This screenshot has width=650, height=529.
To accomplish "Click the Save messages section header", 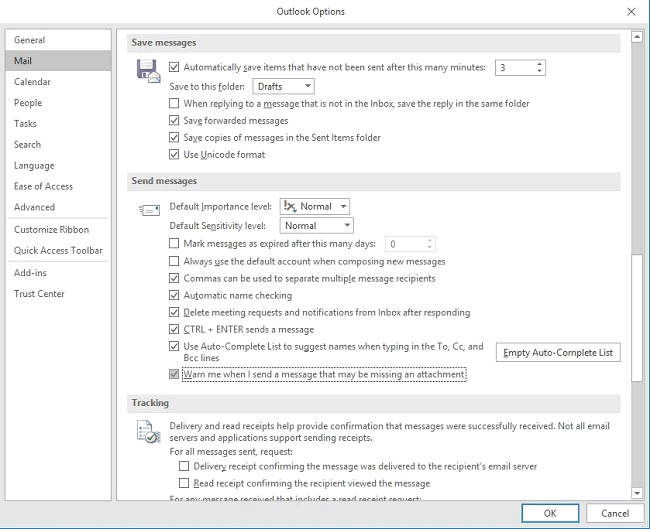I will pos(374,43).
